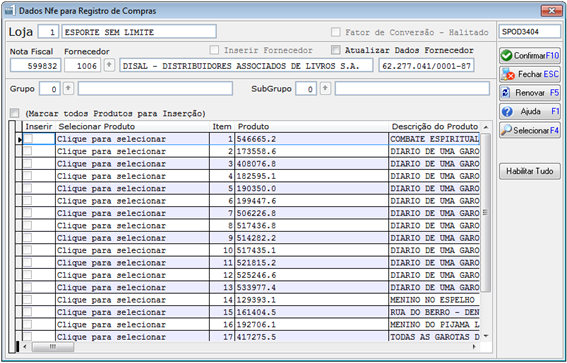Click the Item column header
The width and height of the screenshot is (567, 363).
click(222, 127)
